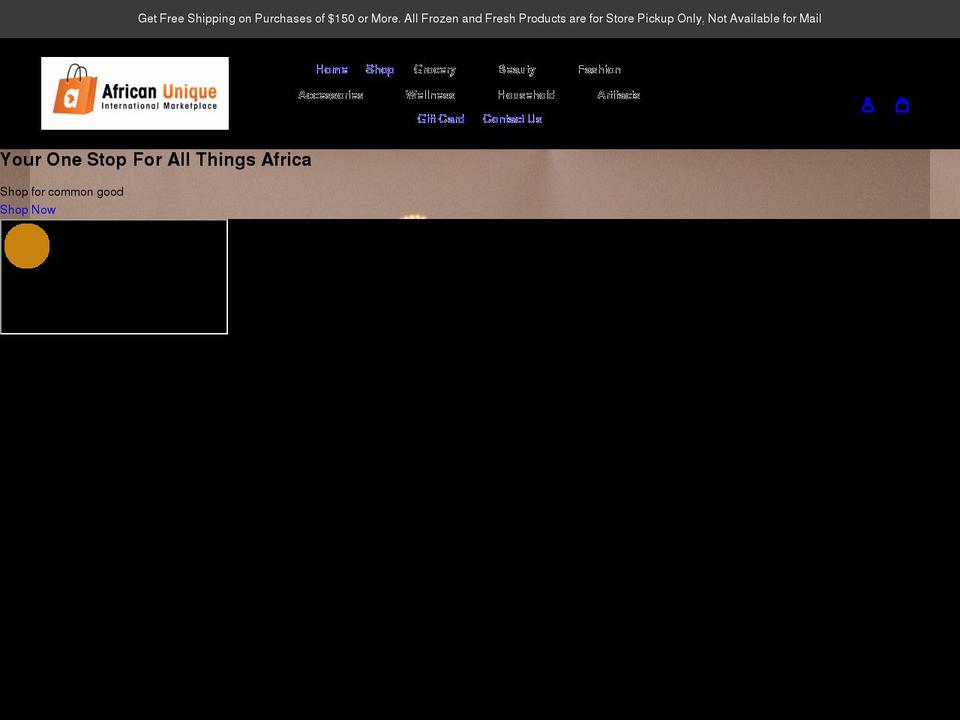Expand the Artifacts menu

tap(618, 94)
